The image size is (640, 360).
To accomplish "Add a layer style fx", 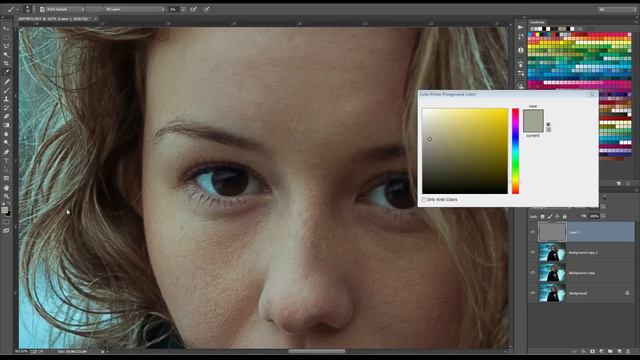I will click(583, 351).
